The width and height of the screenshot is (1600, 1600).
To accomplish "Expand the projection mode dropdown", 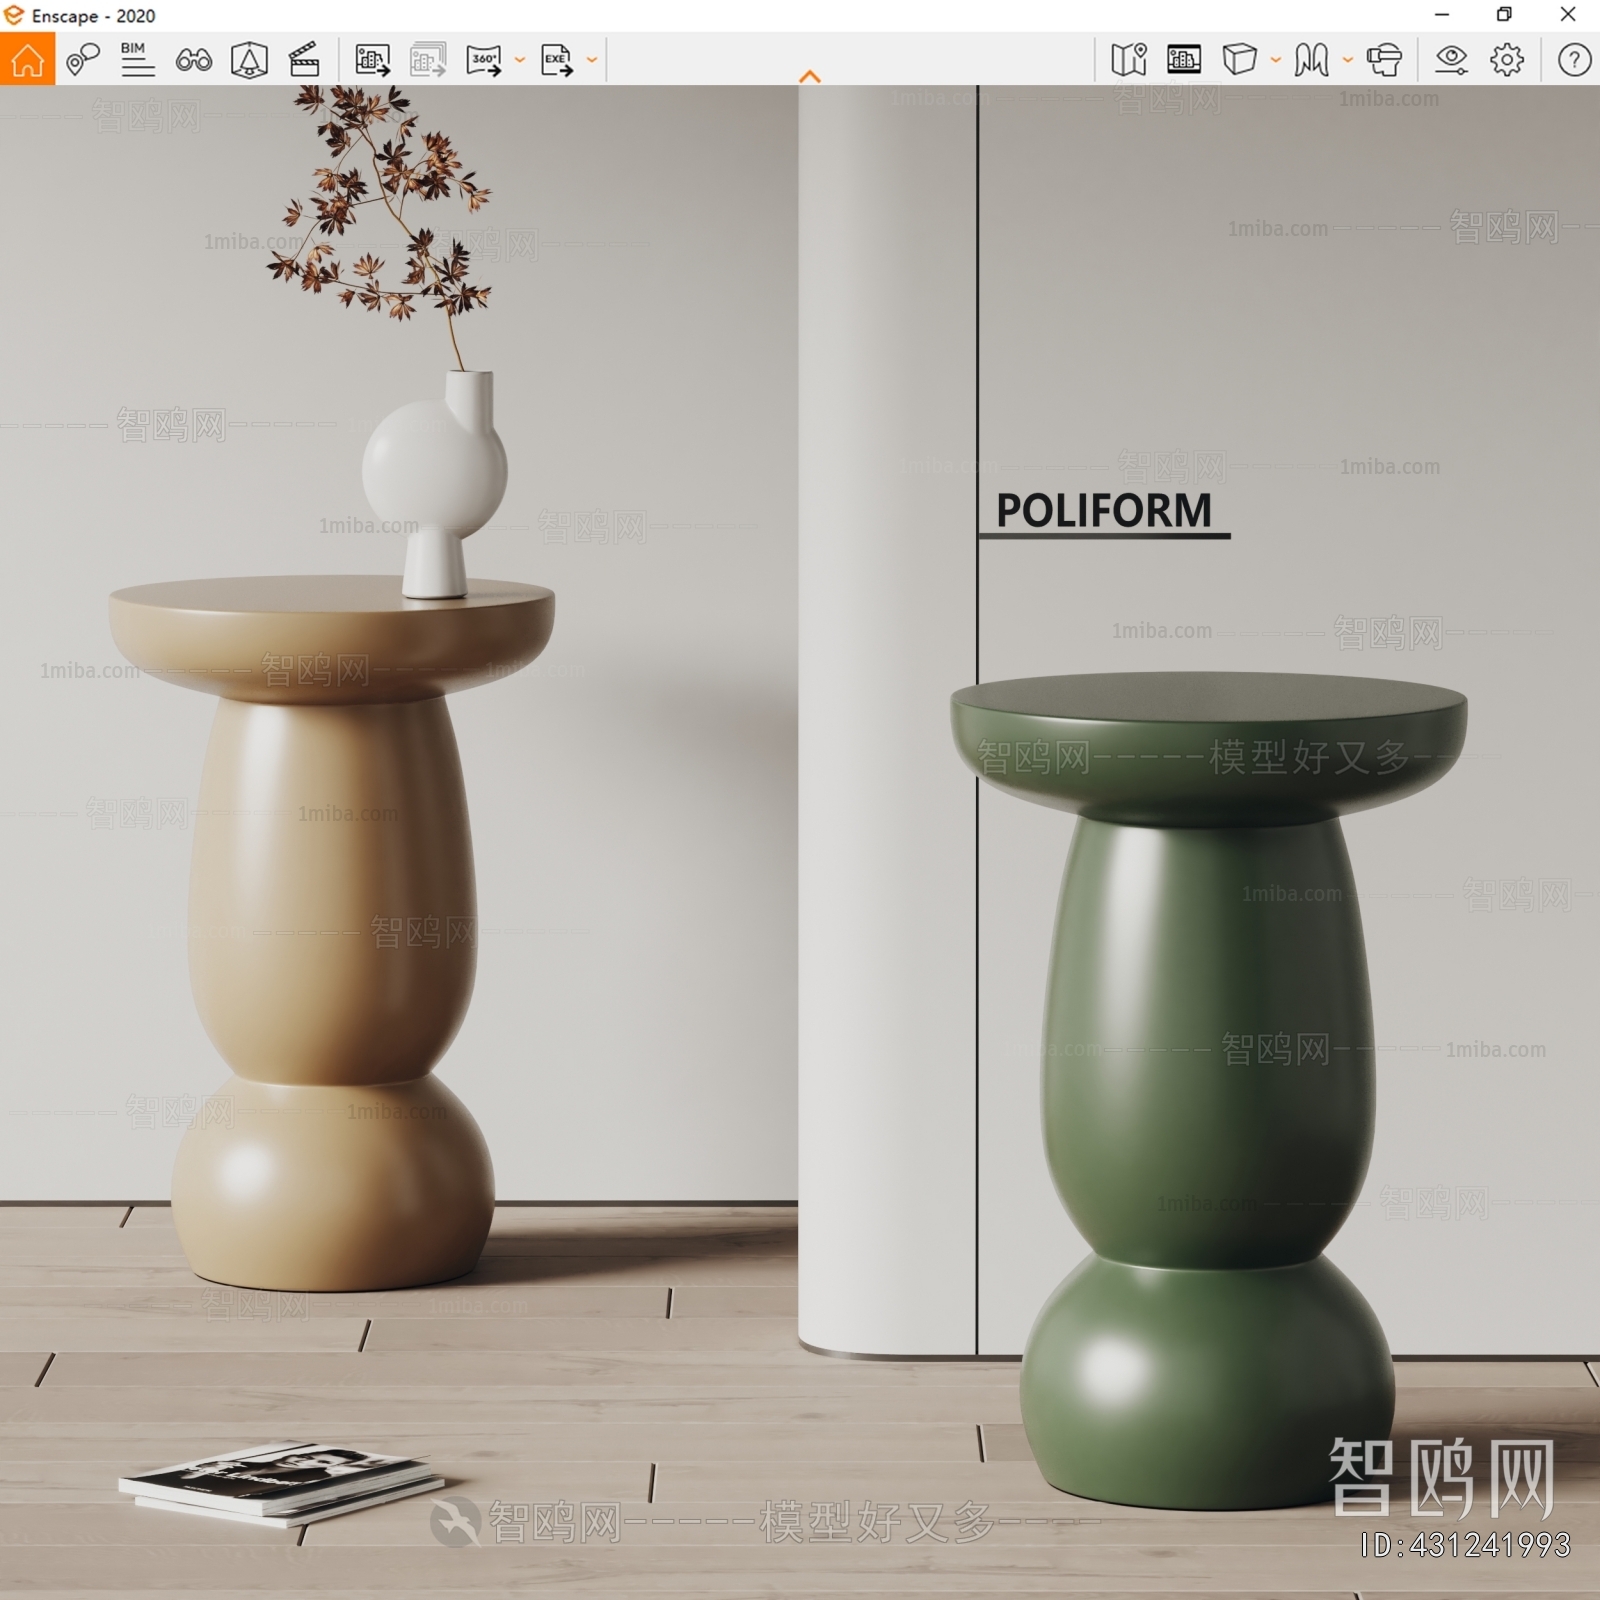I will (1276, 60).
